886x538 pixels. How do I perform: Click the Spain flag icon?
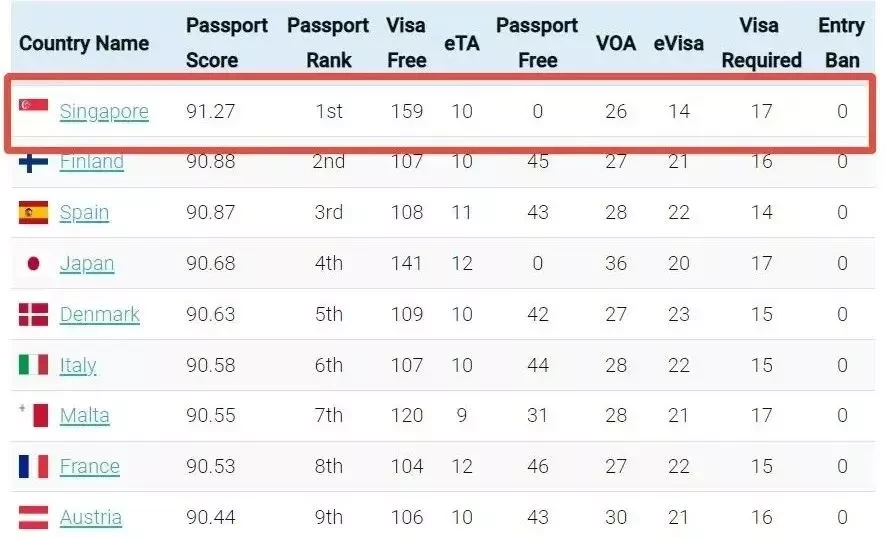(x=33, y=212)
